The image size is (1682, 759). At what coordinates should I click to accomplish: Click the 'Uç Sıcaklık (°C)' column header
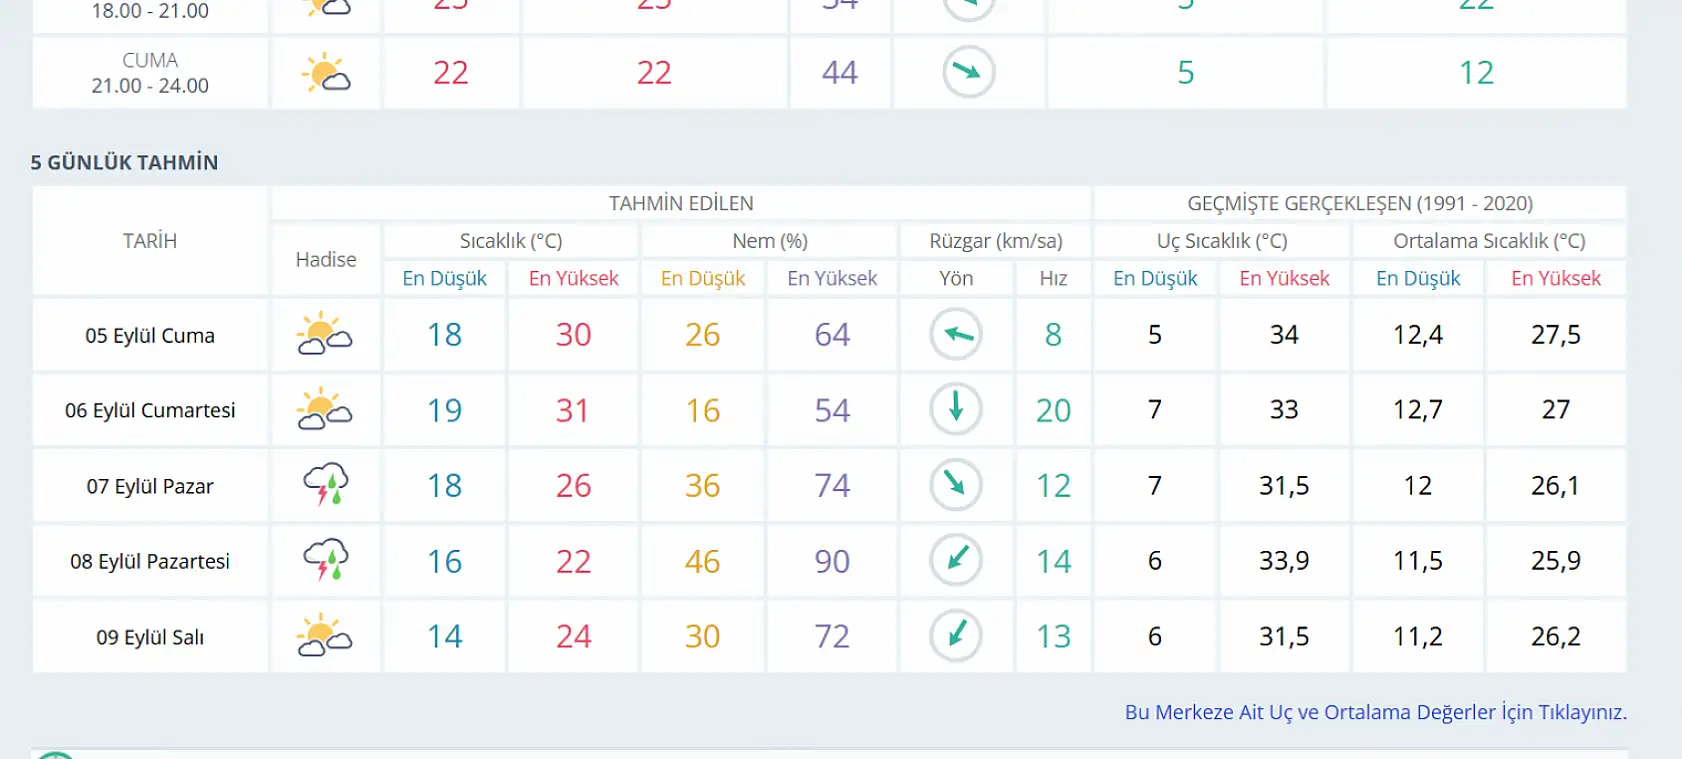[1222, 241]
